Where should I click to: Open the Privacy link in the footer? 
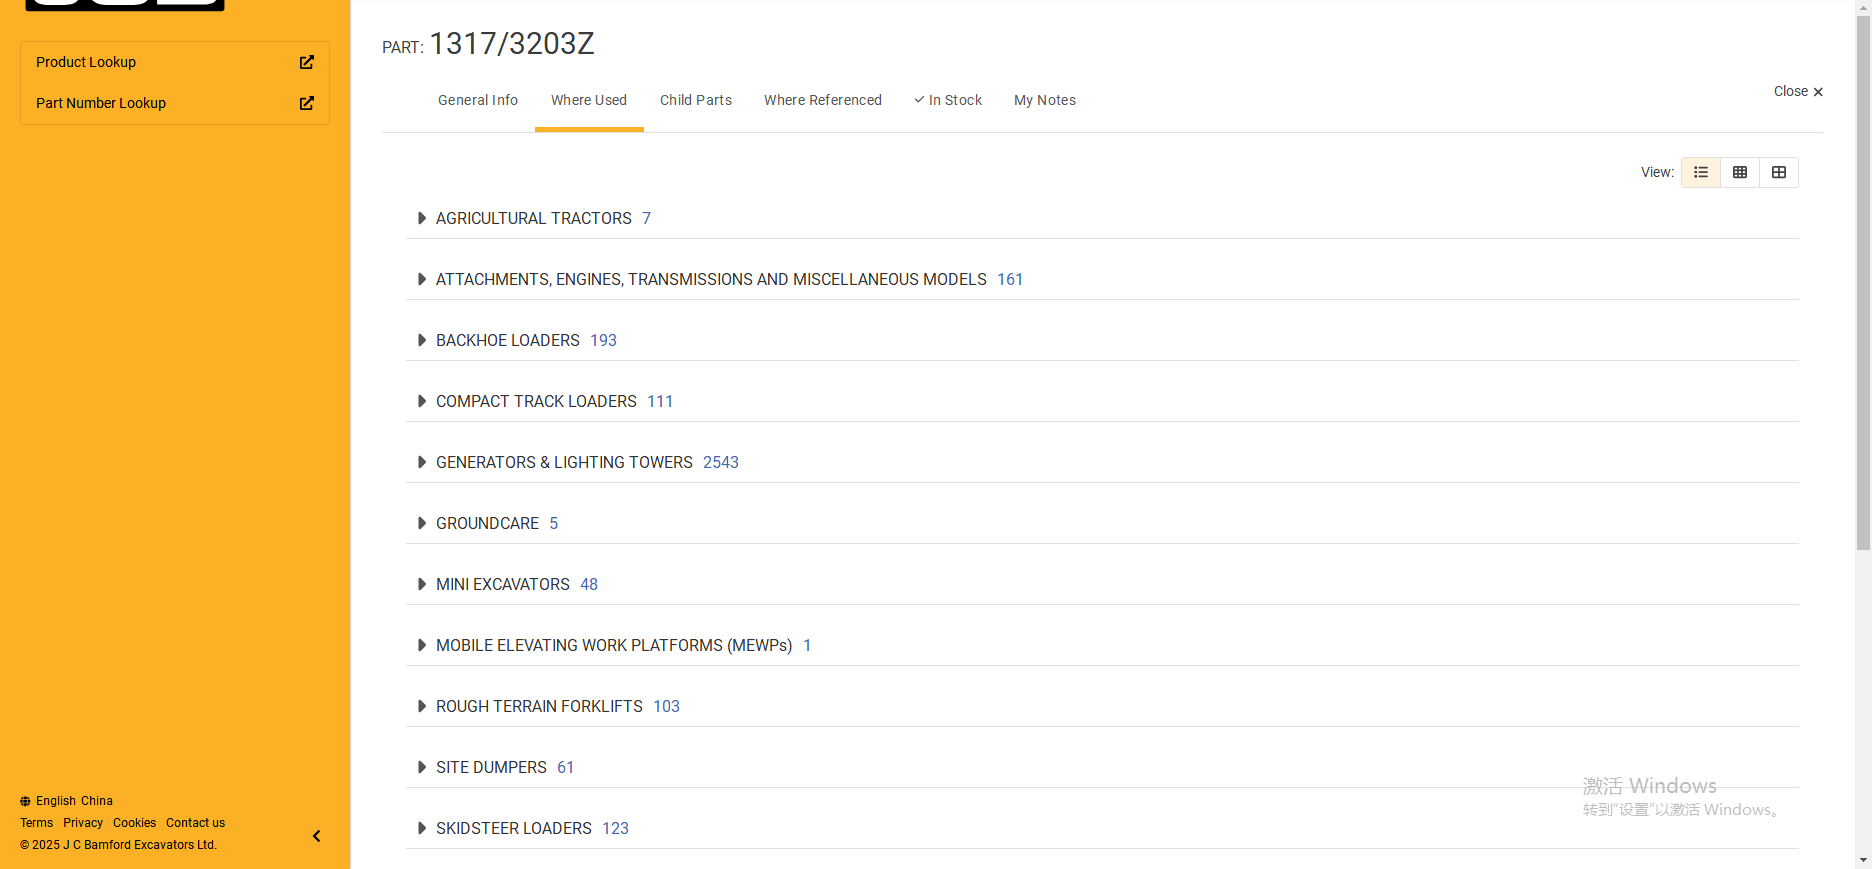(x=83, y=823)
